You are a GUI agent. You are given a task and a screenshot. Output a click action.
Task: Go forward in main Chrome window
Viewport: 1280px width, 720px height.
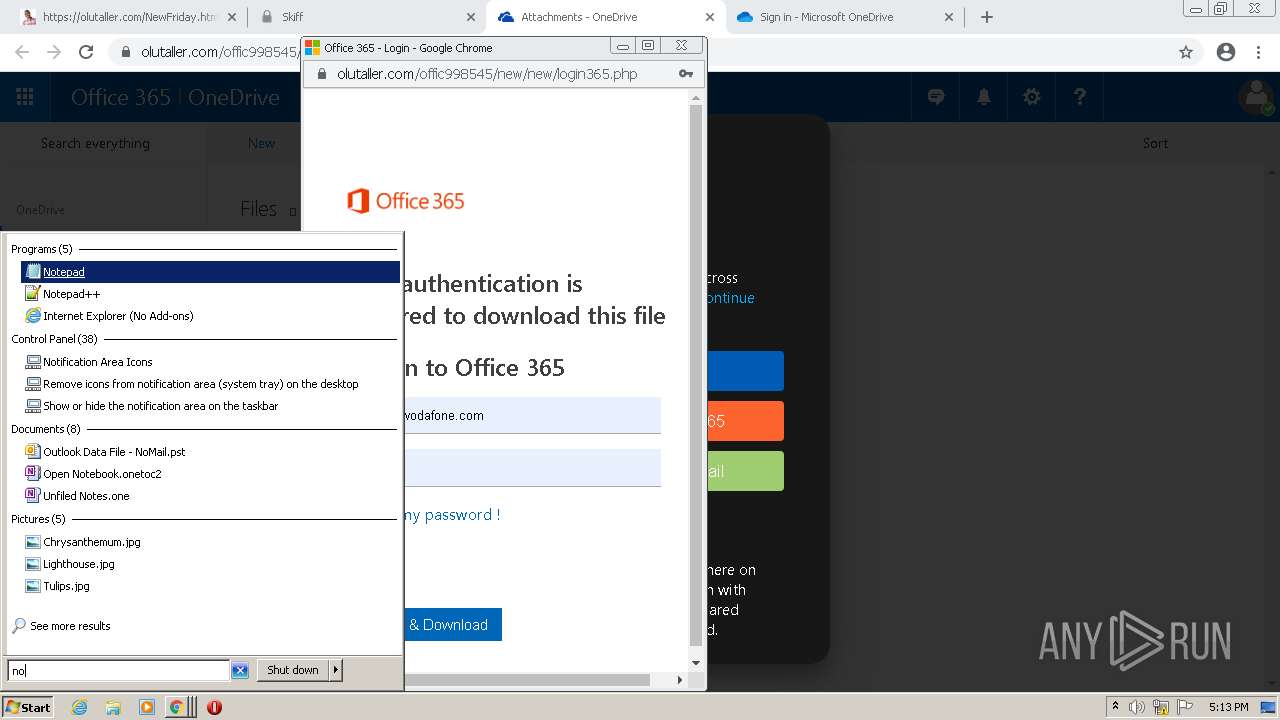point(54,52)
